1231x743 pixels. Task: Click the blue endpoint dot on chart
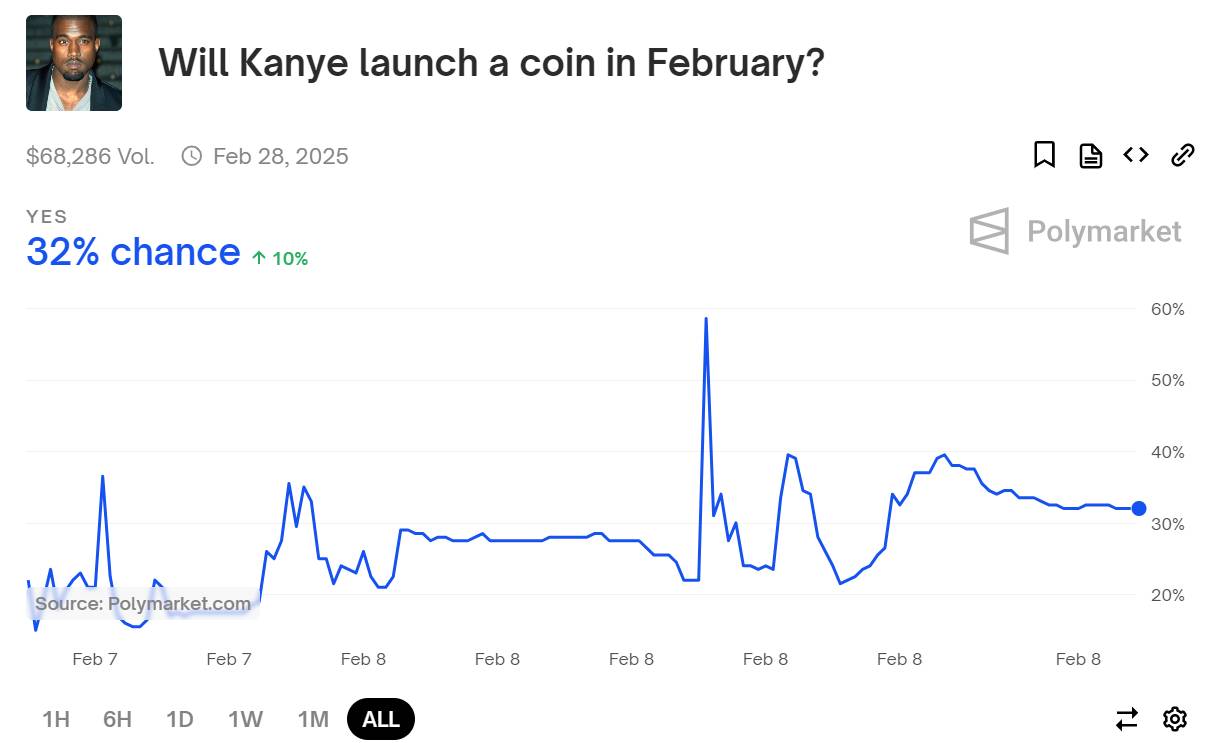click(x=1138, y=508)
